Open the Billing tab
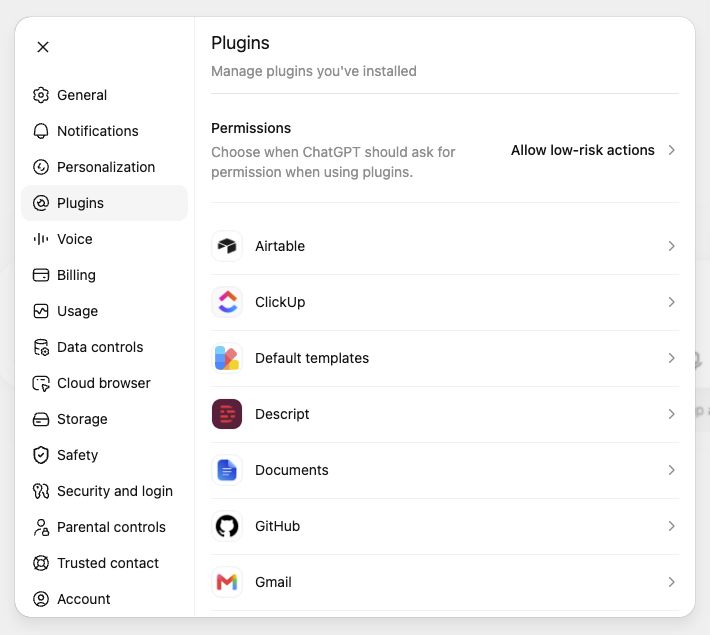Screen dimensions: 710x635 point(104,275)
